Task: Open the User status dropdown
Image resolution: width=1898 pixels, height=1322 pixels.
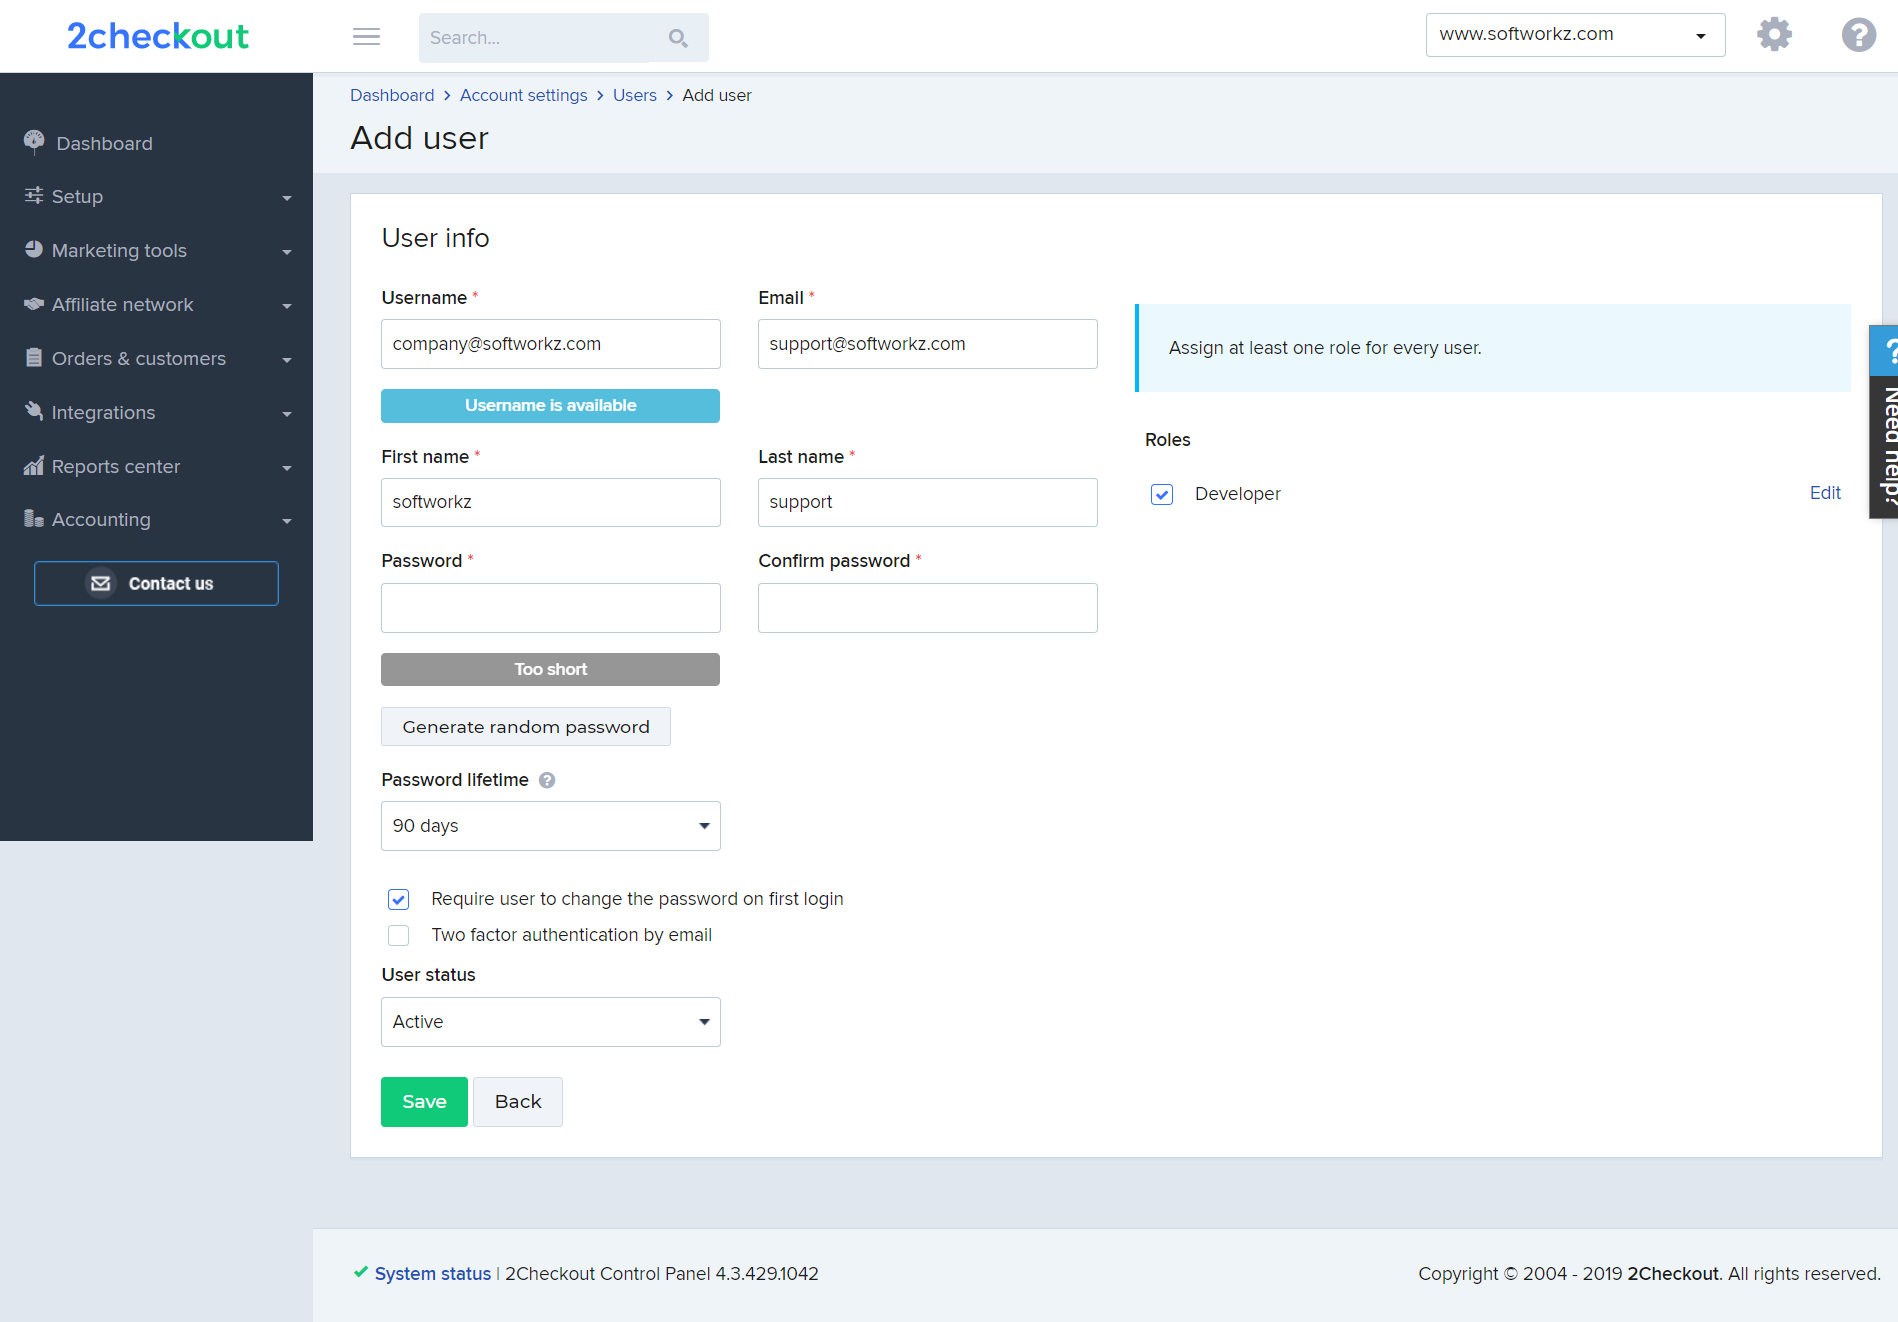Action: (x=551, y=1022)
